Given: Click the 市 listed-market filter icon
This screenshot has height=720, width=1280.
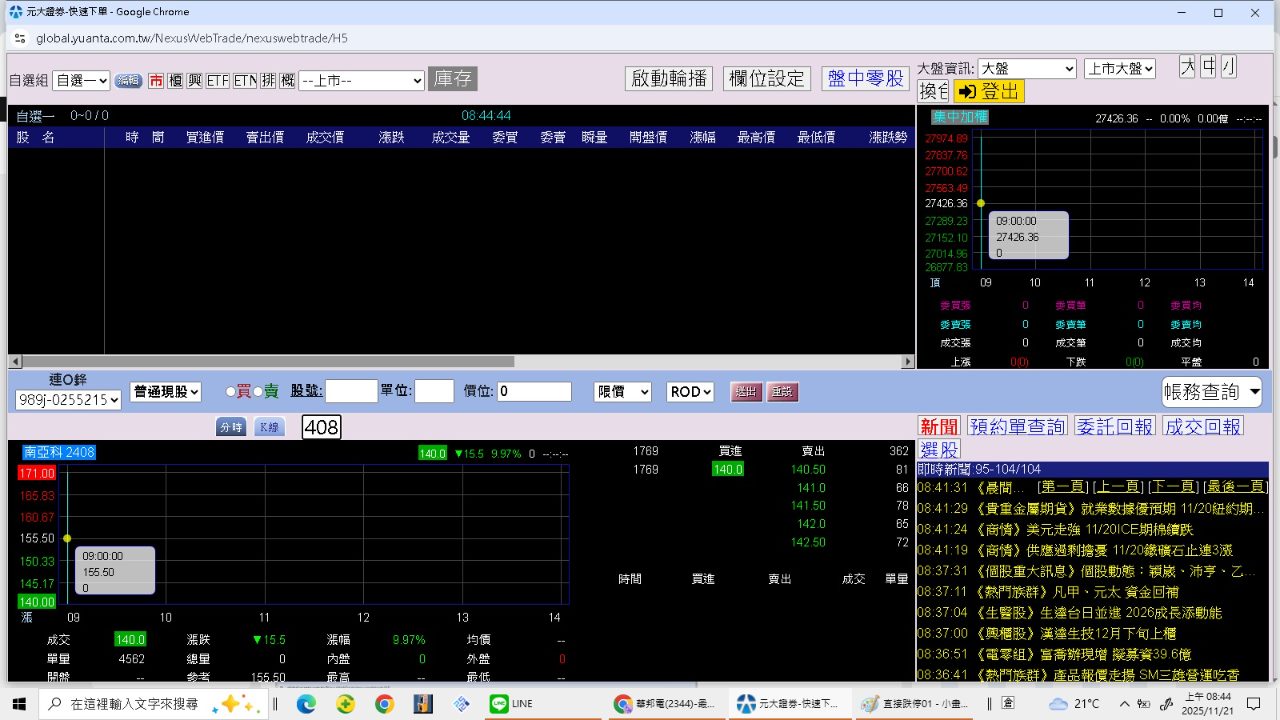Looking at the screenshot, I should 156,81.
